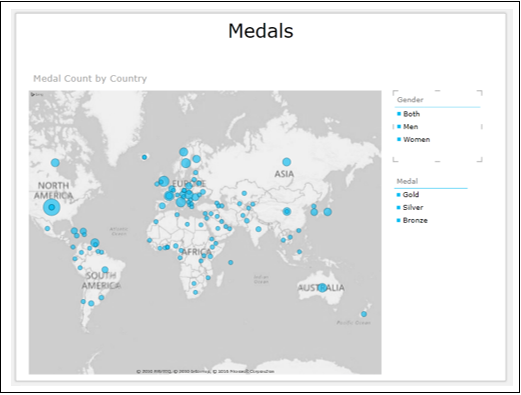Click the Gender slicer header

[x=410, y=100]
